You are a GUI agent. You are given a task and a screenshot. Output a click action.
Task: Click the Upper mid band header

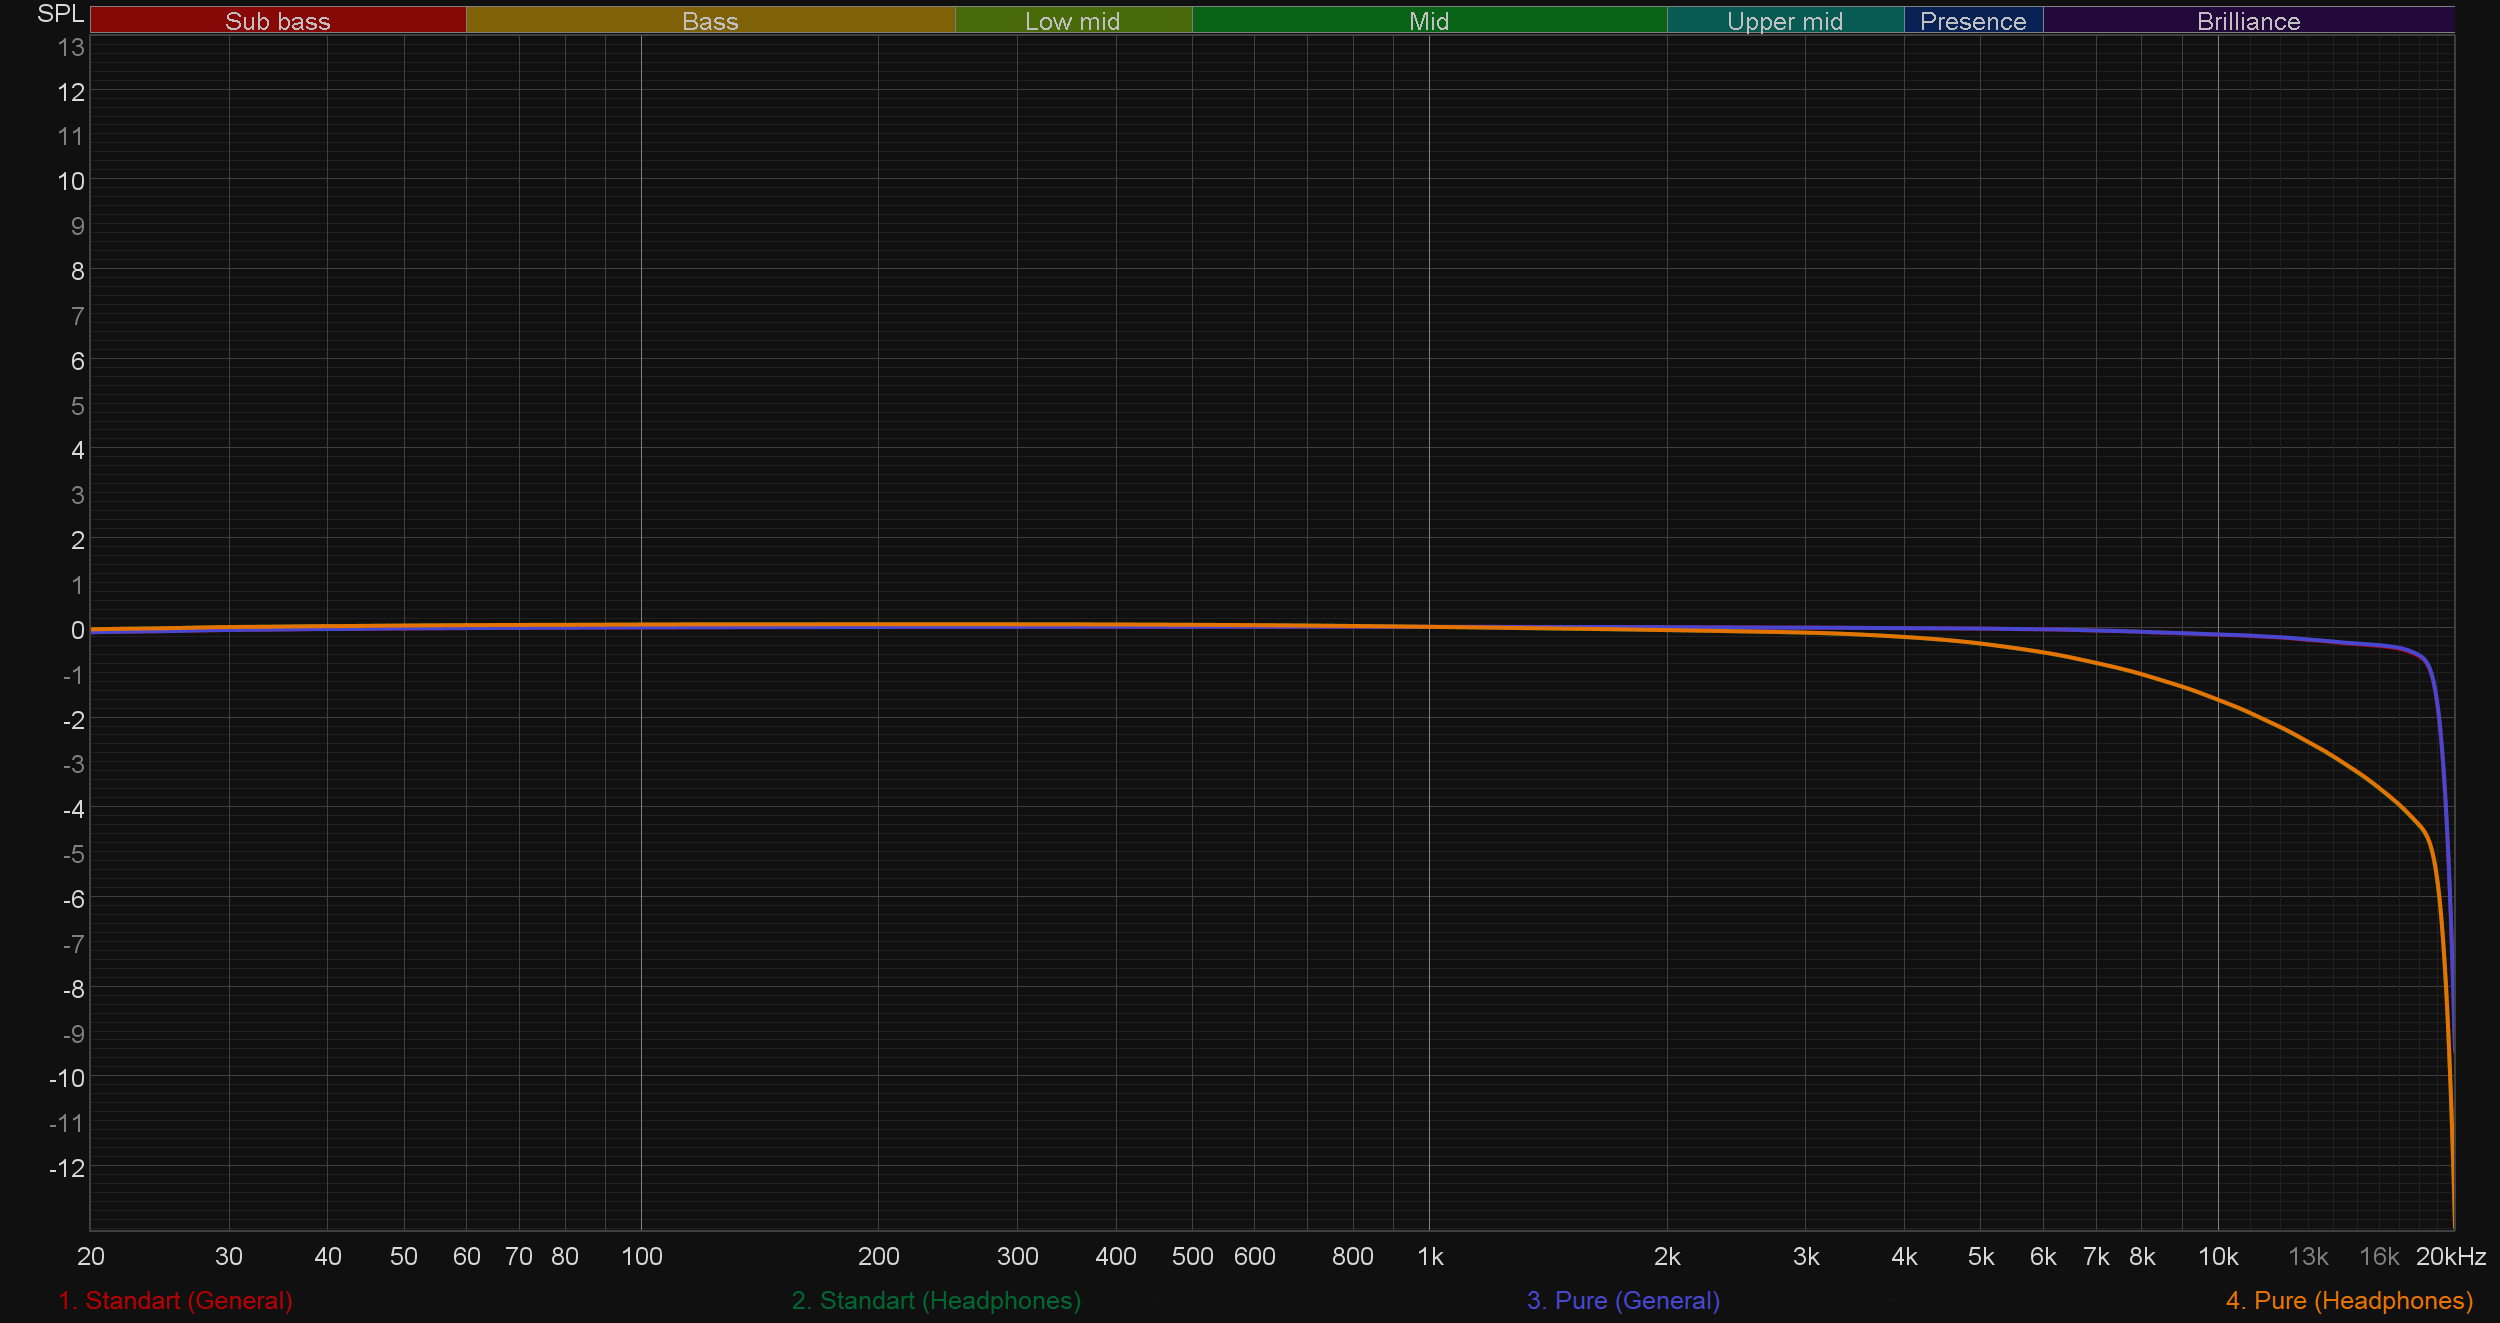pos(1785,21)
